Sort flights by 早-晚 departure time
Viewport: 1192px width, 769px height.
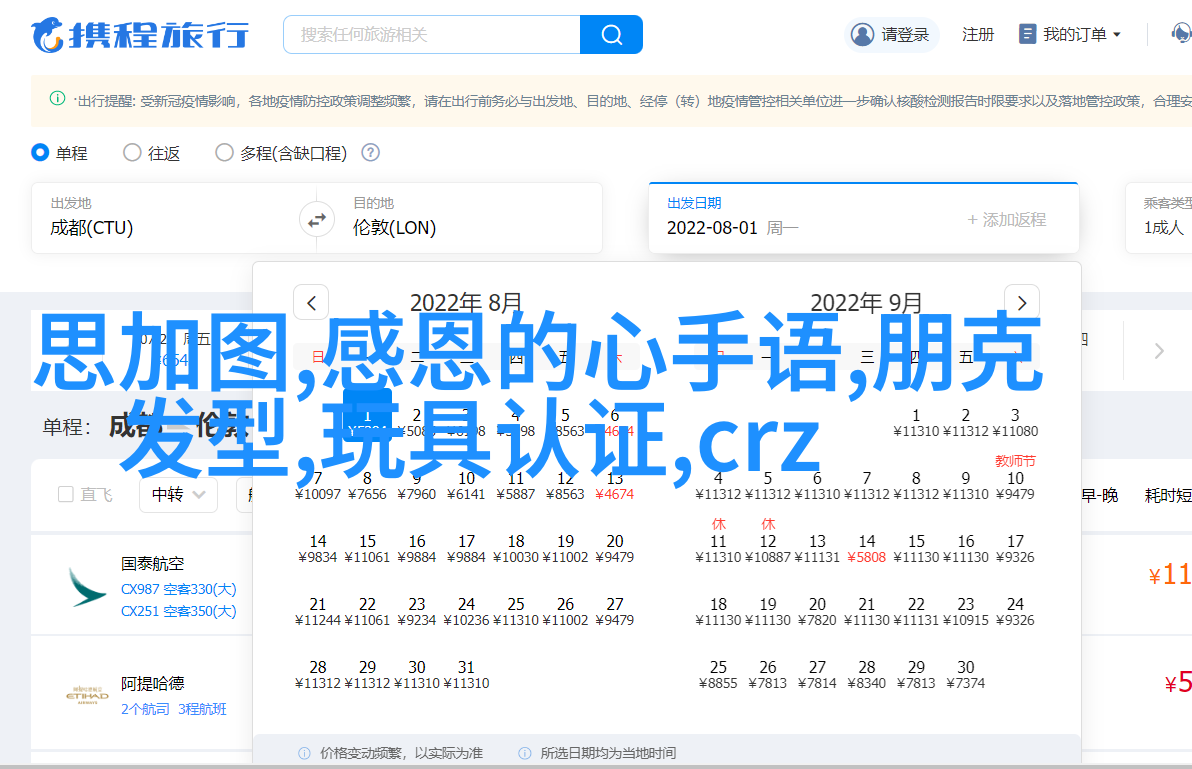[1100, 495]
